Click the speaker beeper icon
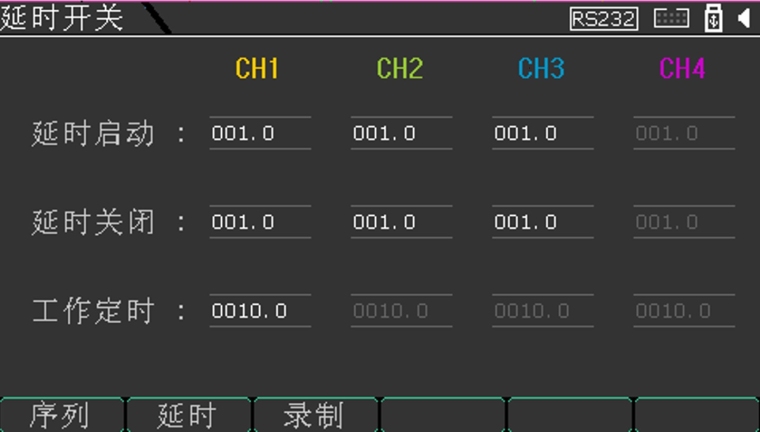The width and height of the screenshot is (760, 432). [x=743, y=18]
